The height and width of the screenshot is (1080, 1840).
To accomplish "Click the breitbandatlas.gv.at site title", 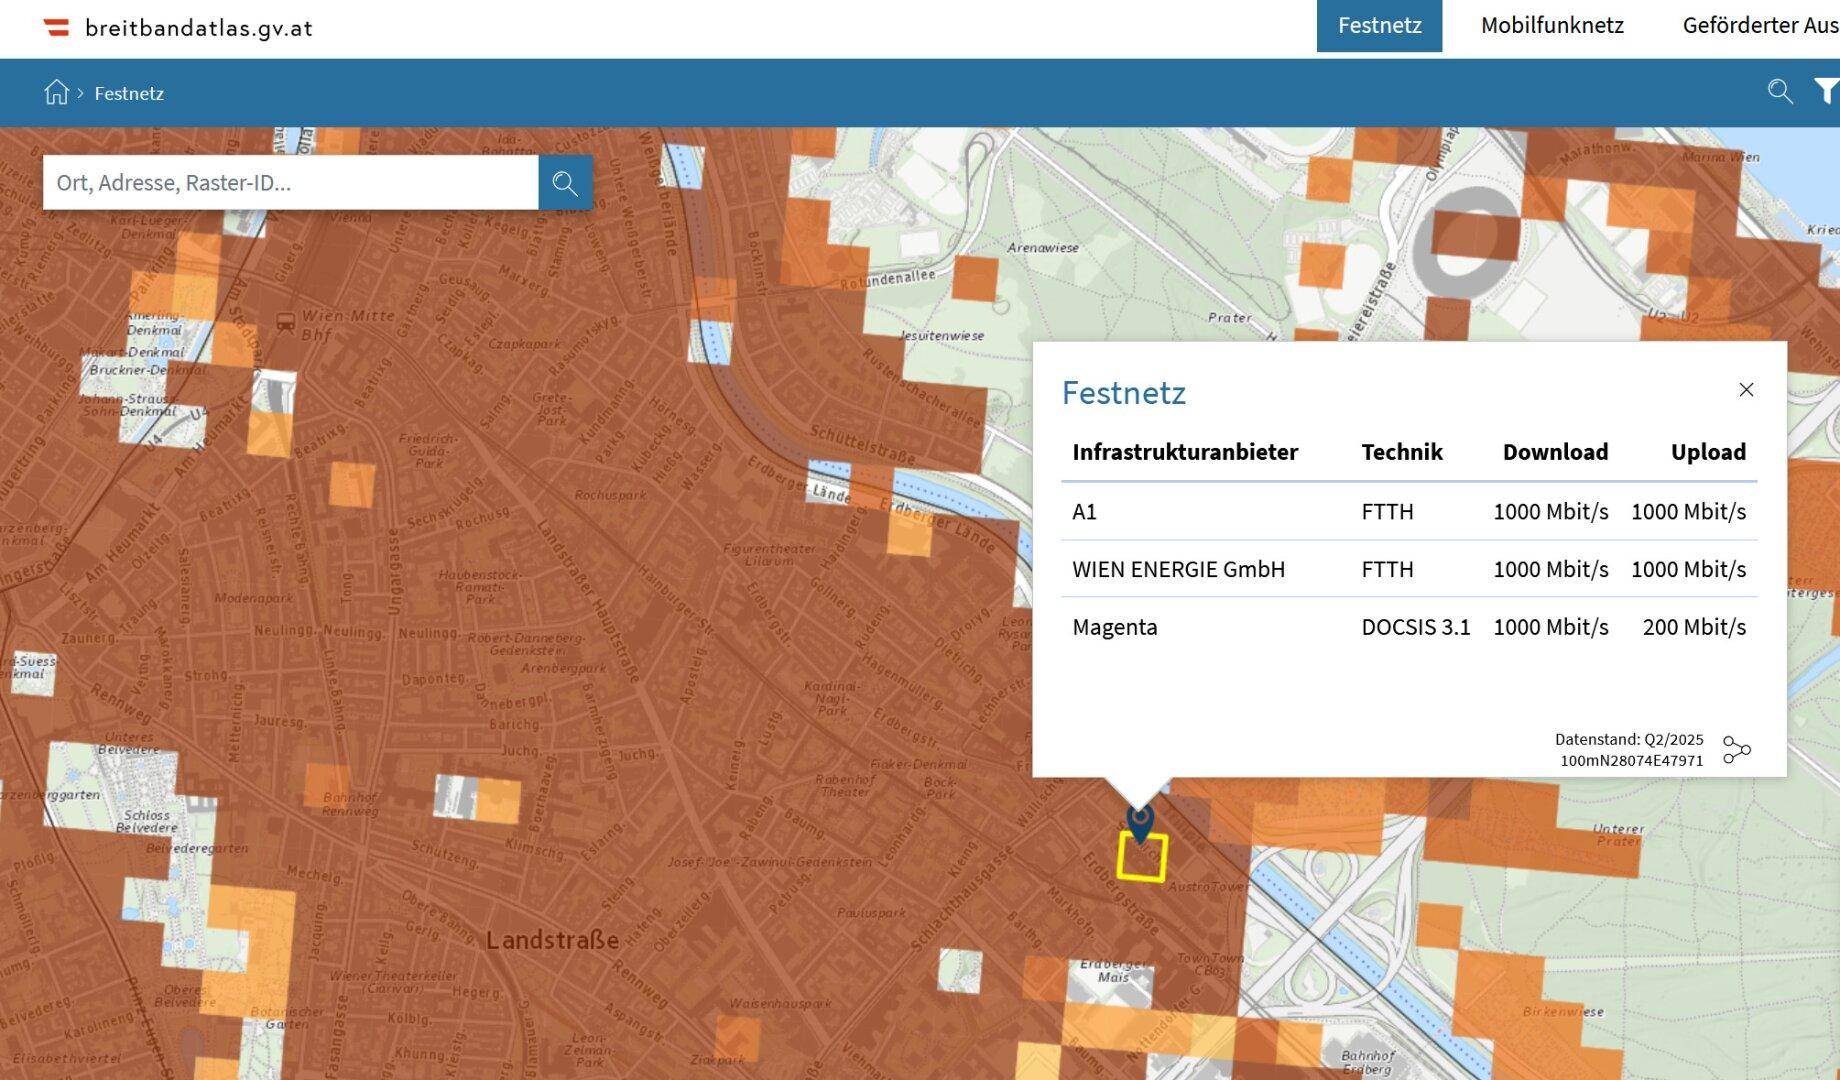I will (x=199, y=28).
